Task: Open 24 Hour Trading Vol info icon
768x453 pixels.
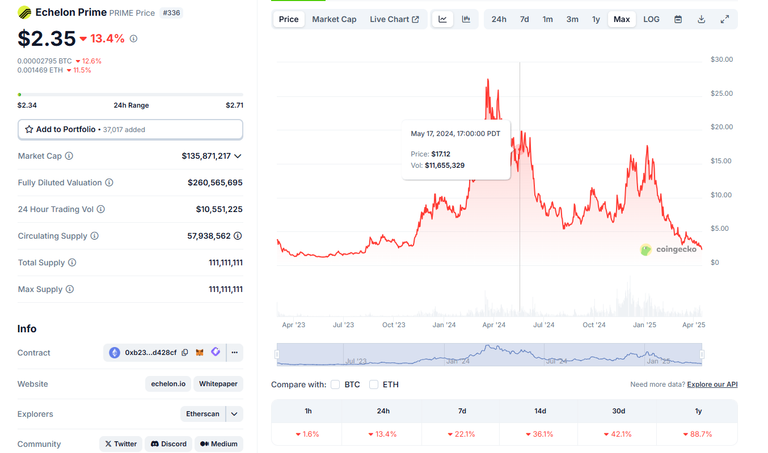Action: pos(100,209)
